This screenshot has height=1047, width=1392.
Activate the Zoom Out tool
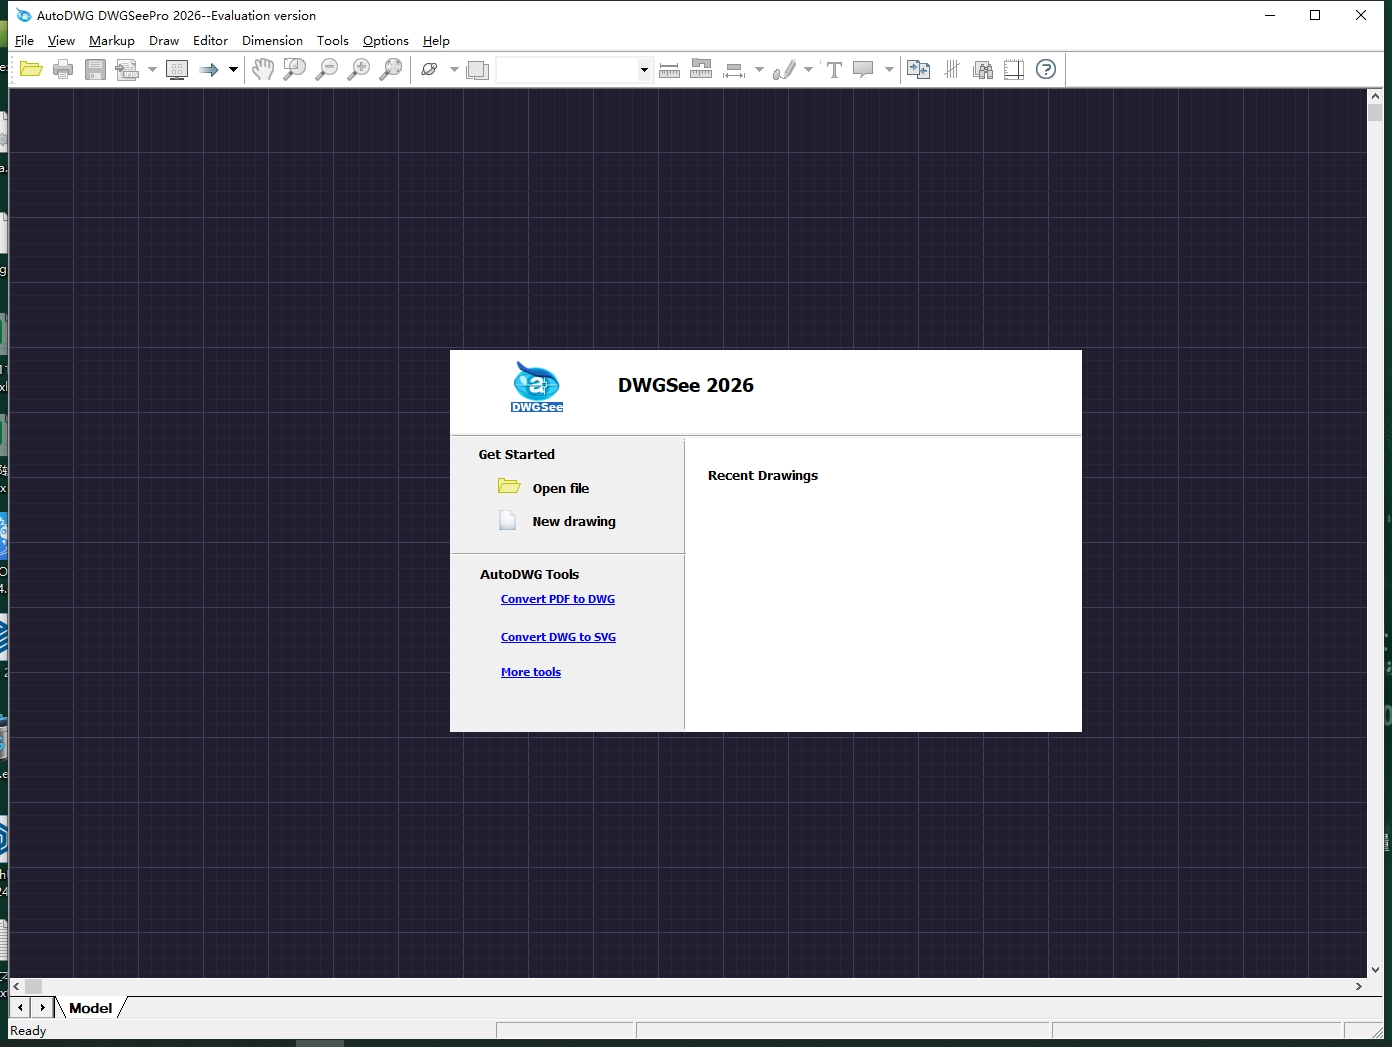click(x=327, y=69)
